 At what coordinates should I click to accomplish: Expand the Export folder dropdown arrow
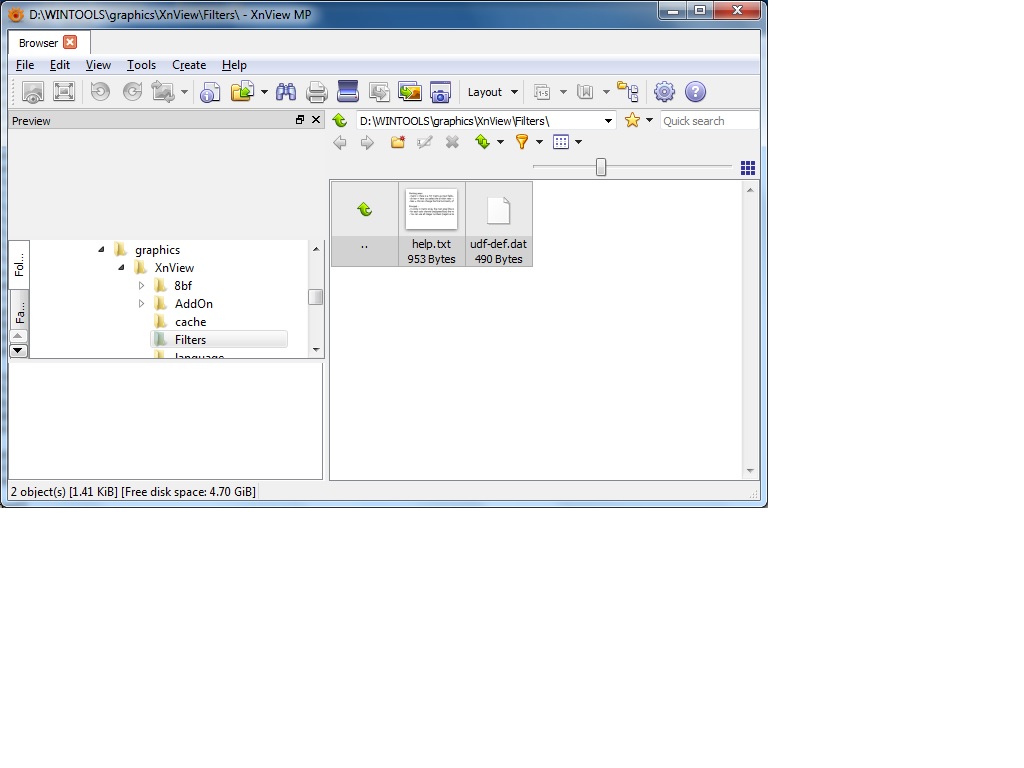(264, 92)
